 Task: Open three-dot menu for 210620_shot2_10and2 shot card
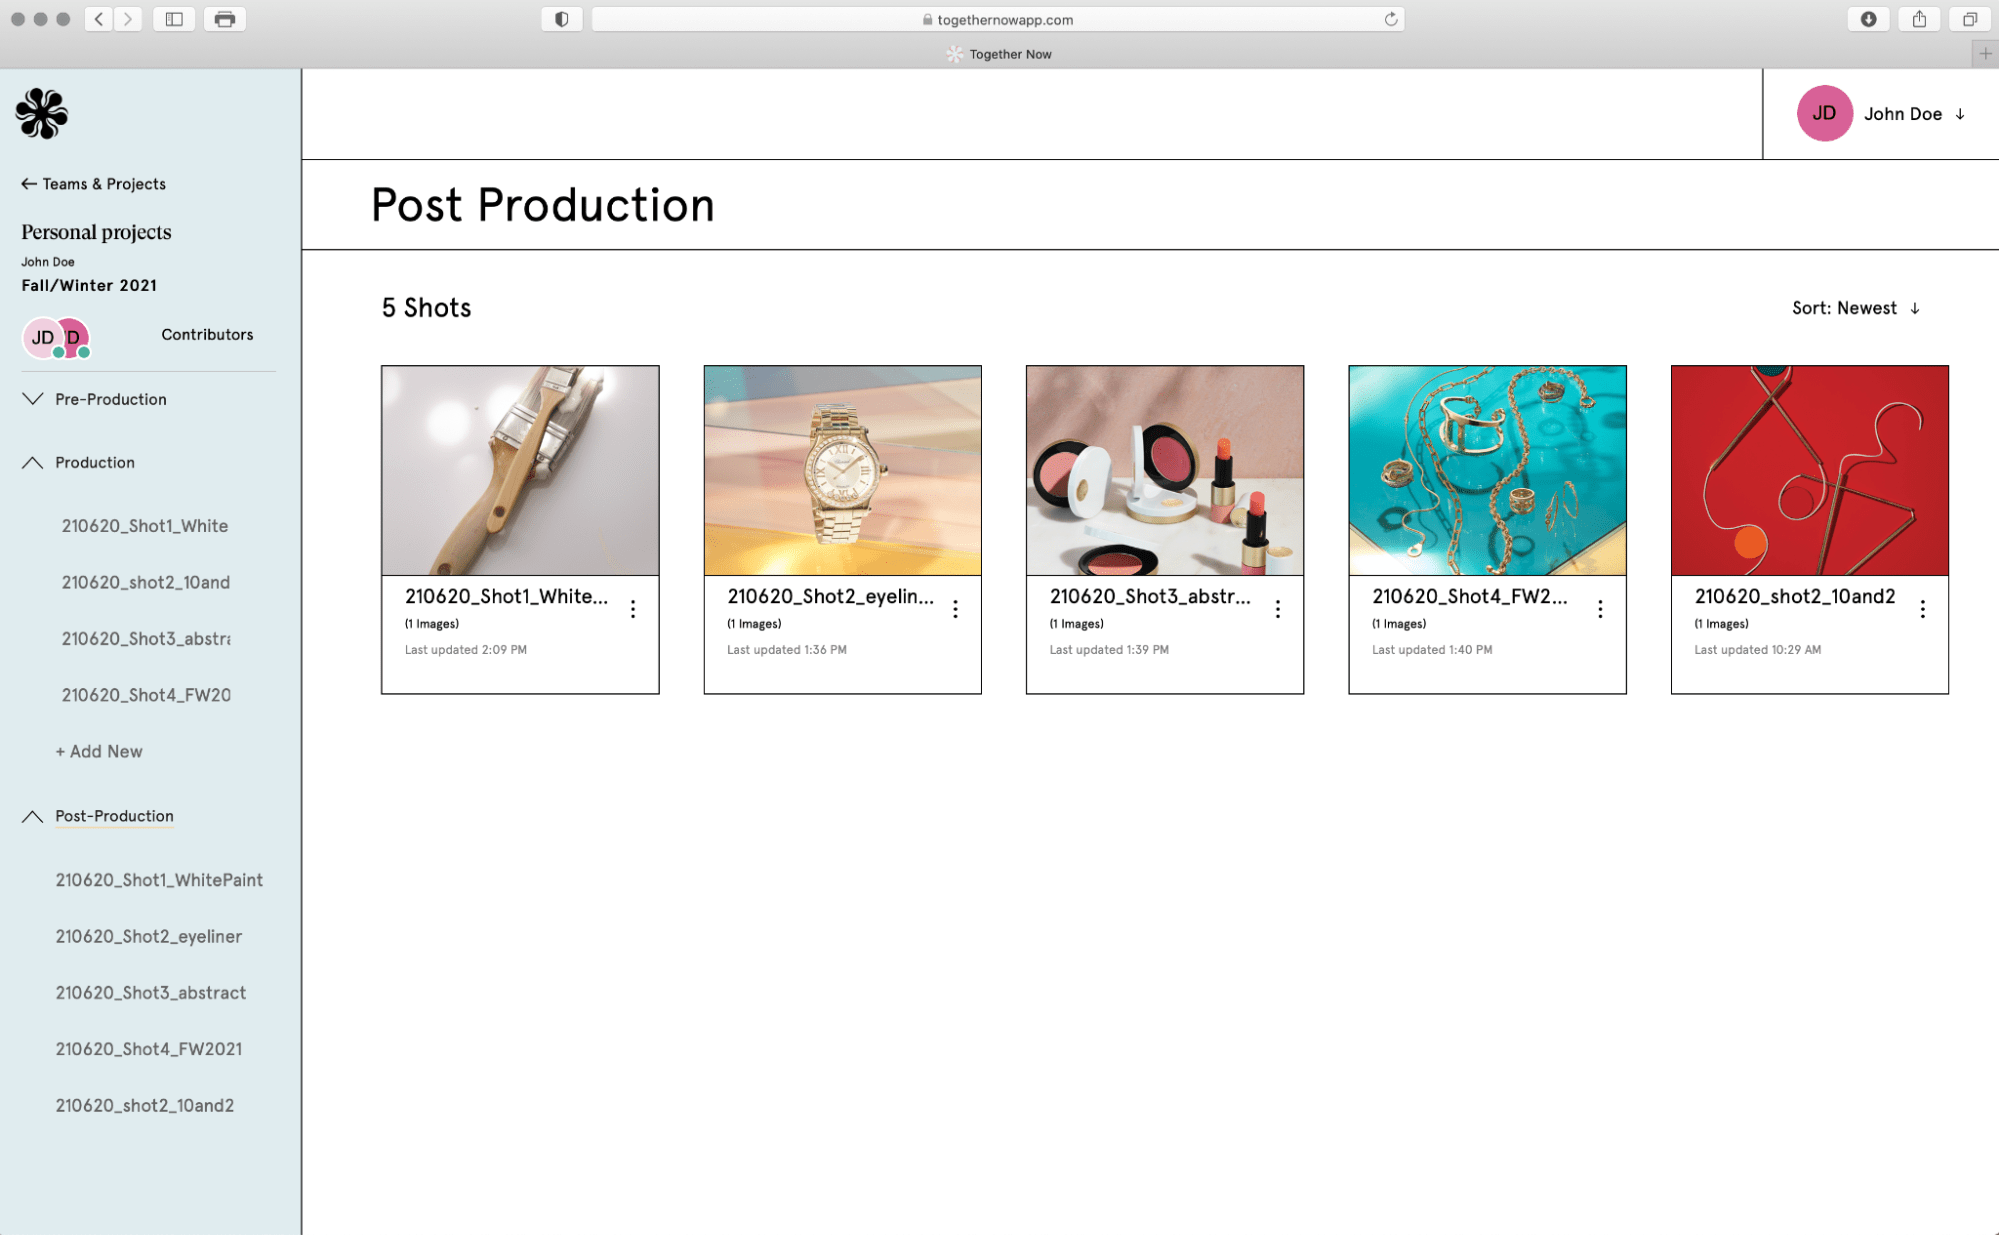coord(1922,609)
